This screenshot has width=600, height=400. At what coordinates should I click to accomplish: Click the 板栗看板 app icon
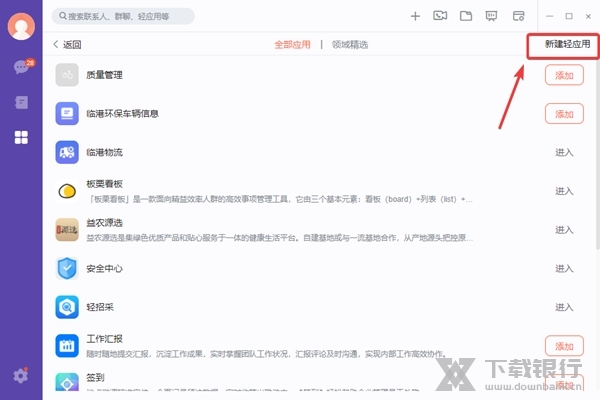pos(67,191)
